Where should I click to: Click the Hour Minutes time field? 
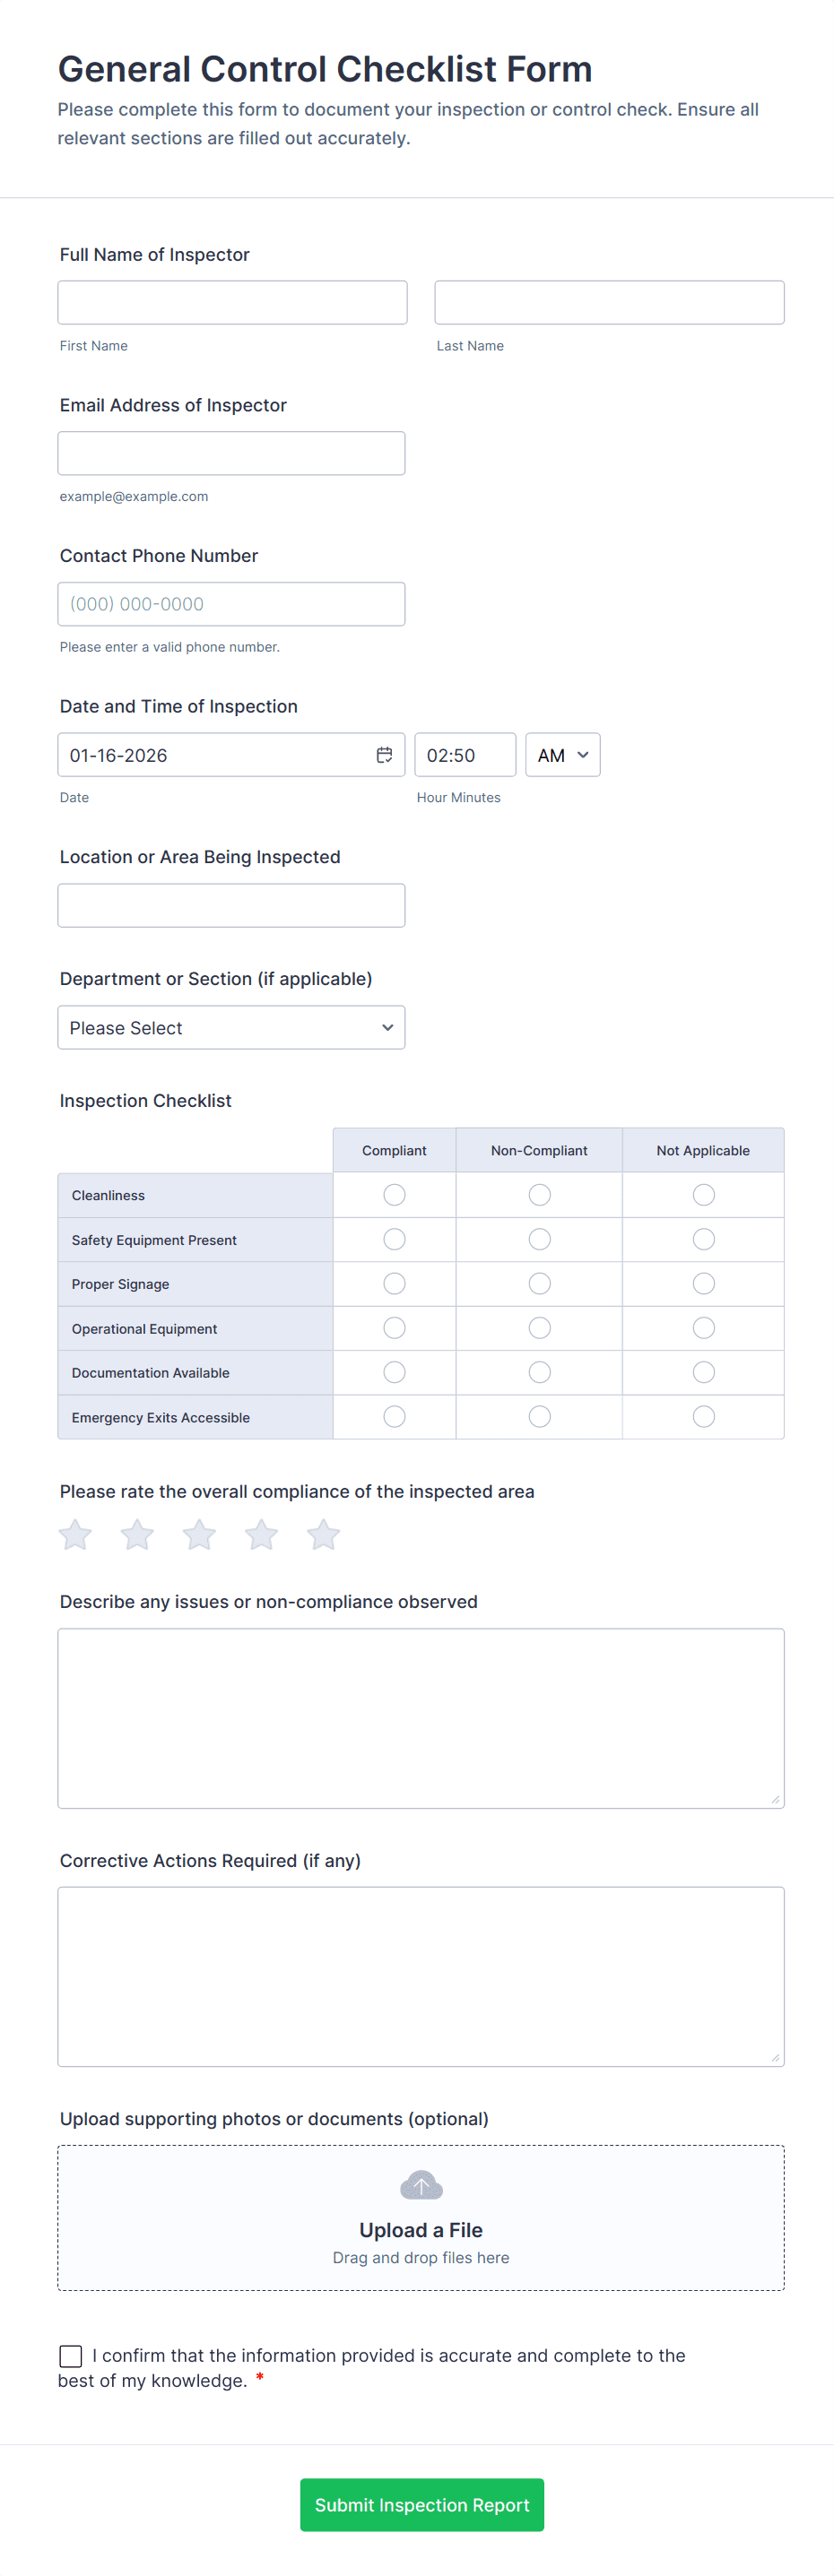pos(465,755)
